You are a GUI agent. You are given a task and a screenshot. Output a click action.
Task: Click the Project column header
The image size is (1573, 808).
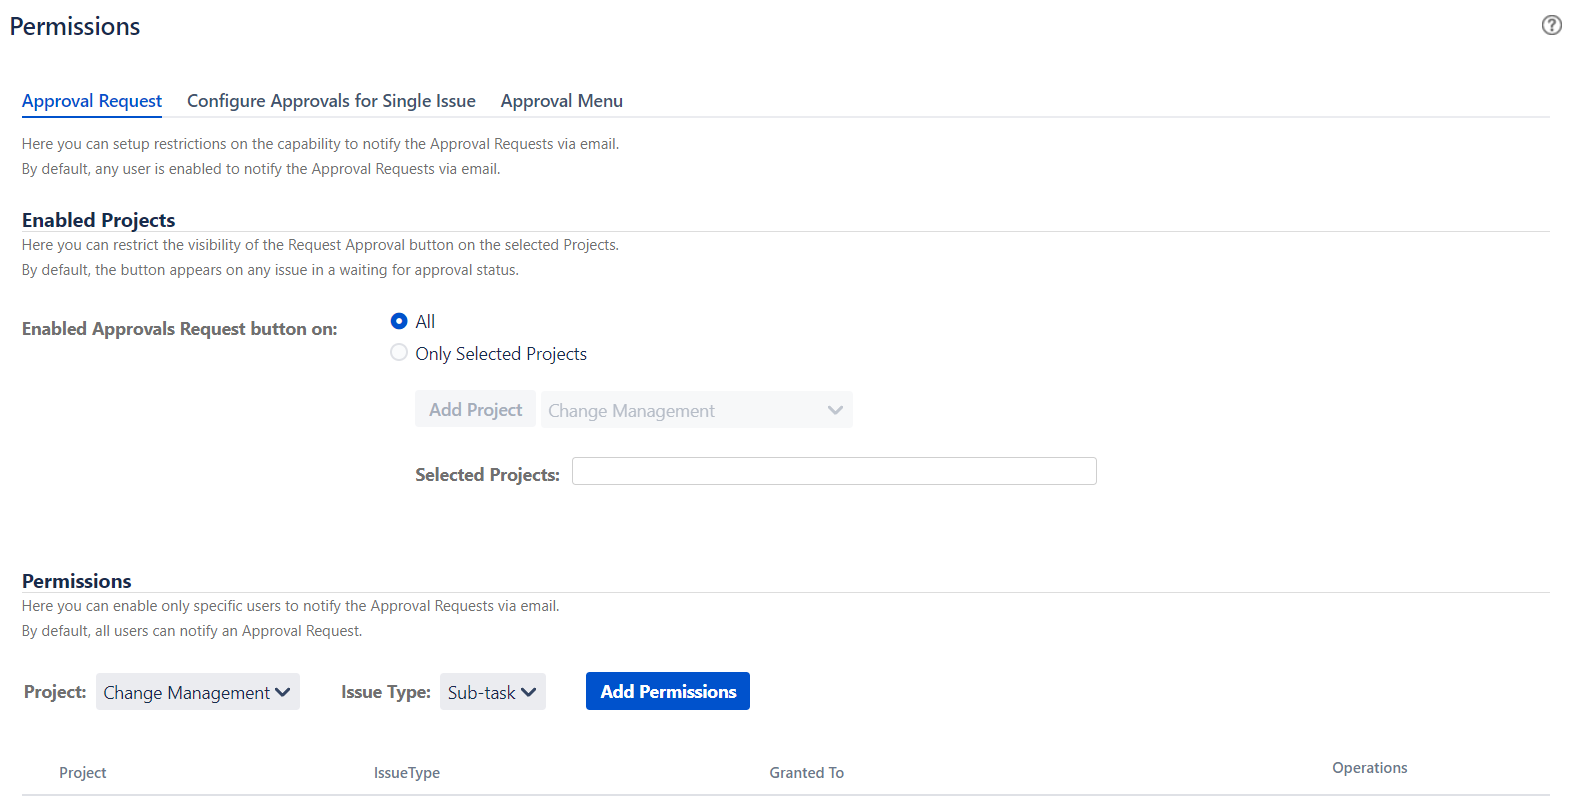point(82,773)
